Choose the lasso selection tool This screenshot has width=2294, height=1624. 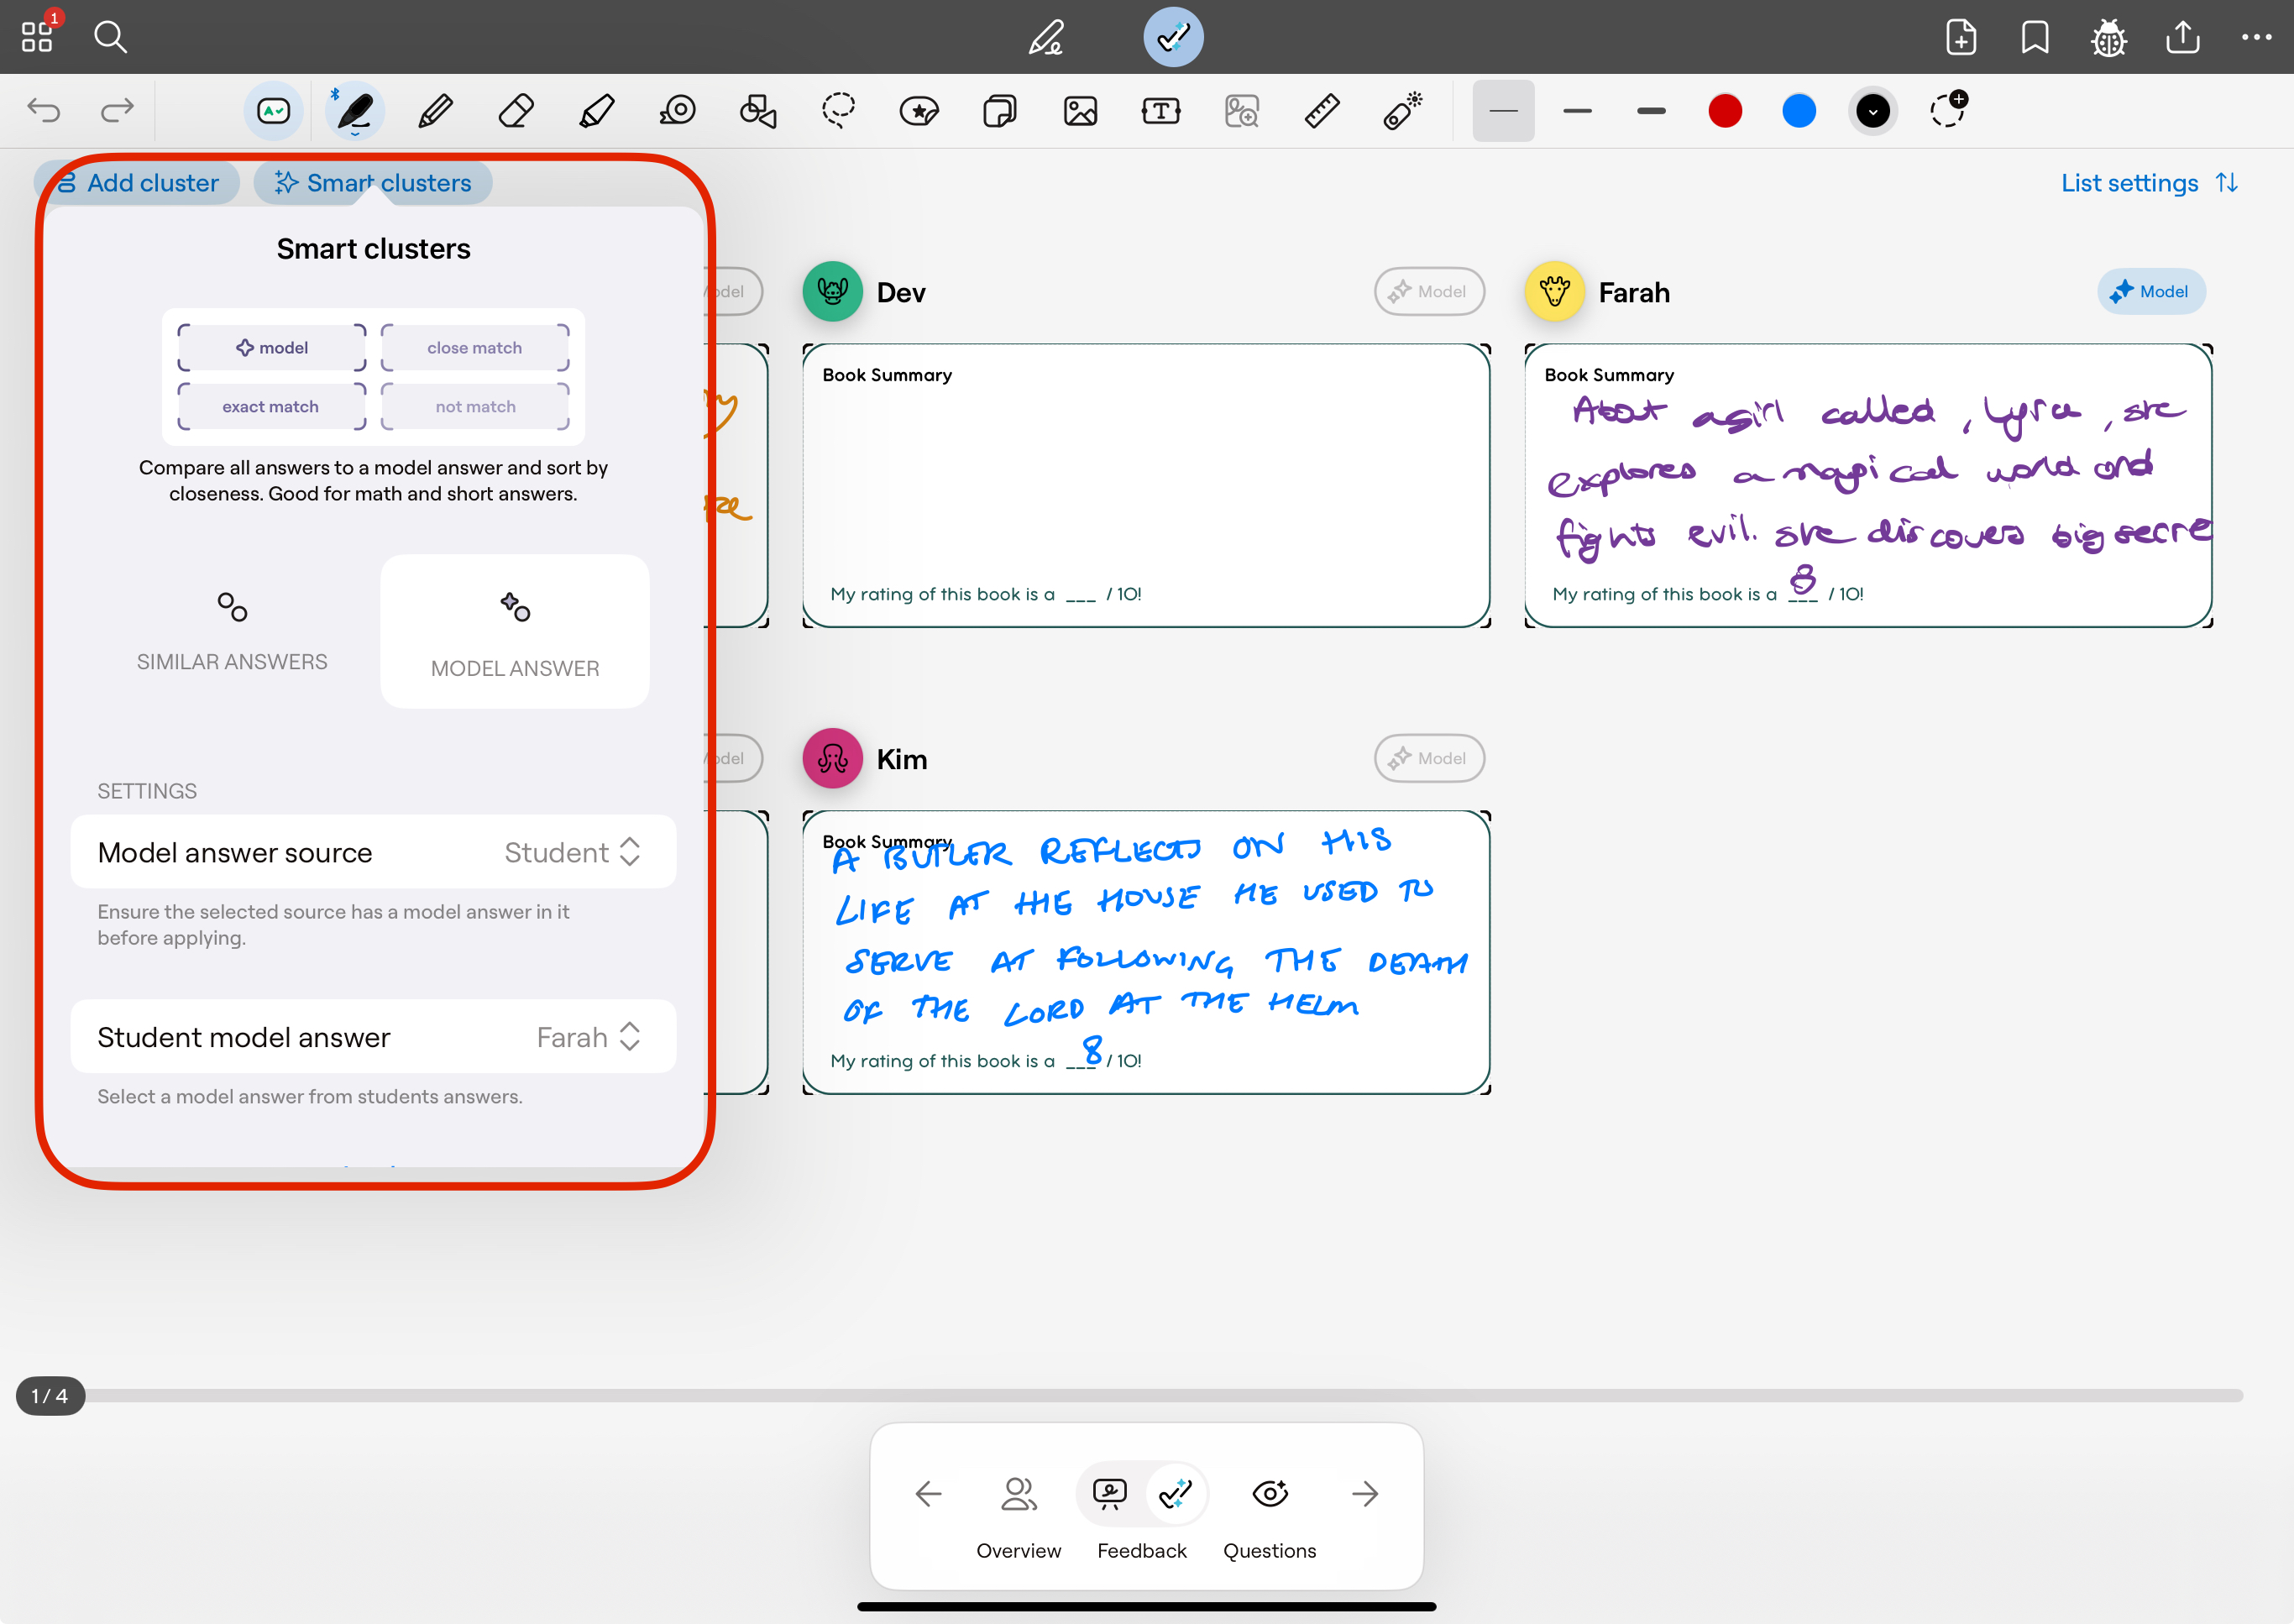838,111
